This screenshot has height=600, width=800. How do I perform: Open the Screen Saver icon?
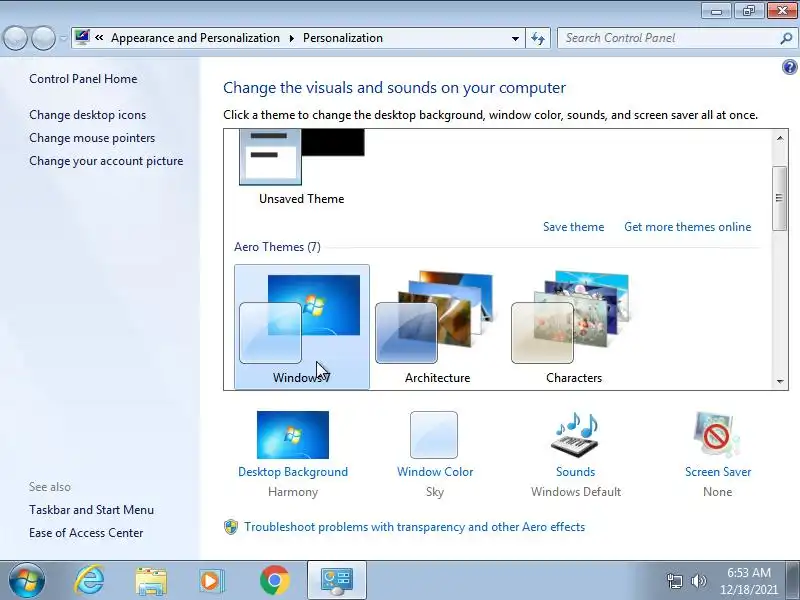coord(716,435)
